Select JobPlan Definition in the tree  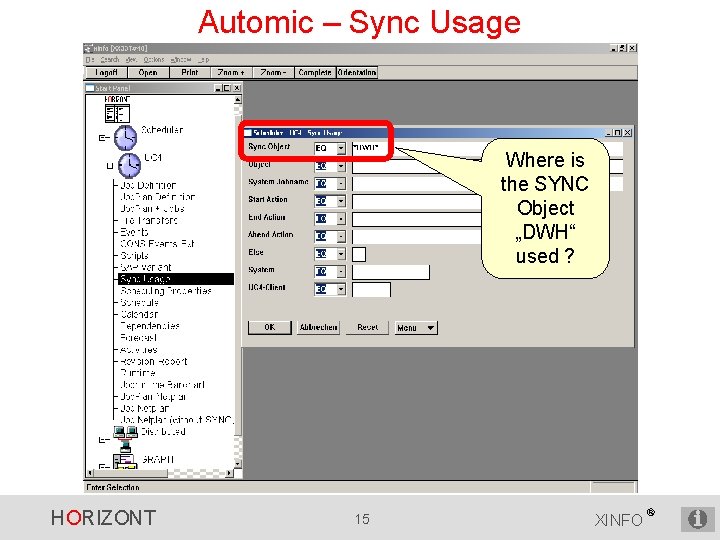(158, 197)
